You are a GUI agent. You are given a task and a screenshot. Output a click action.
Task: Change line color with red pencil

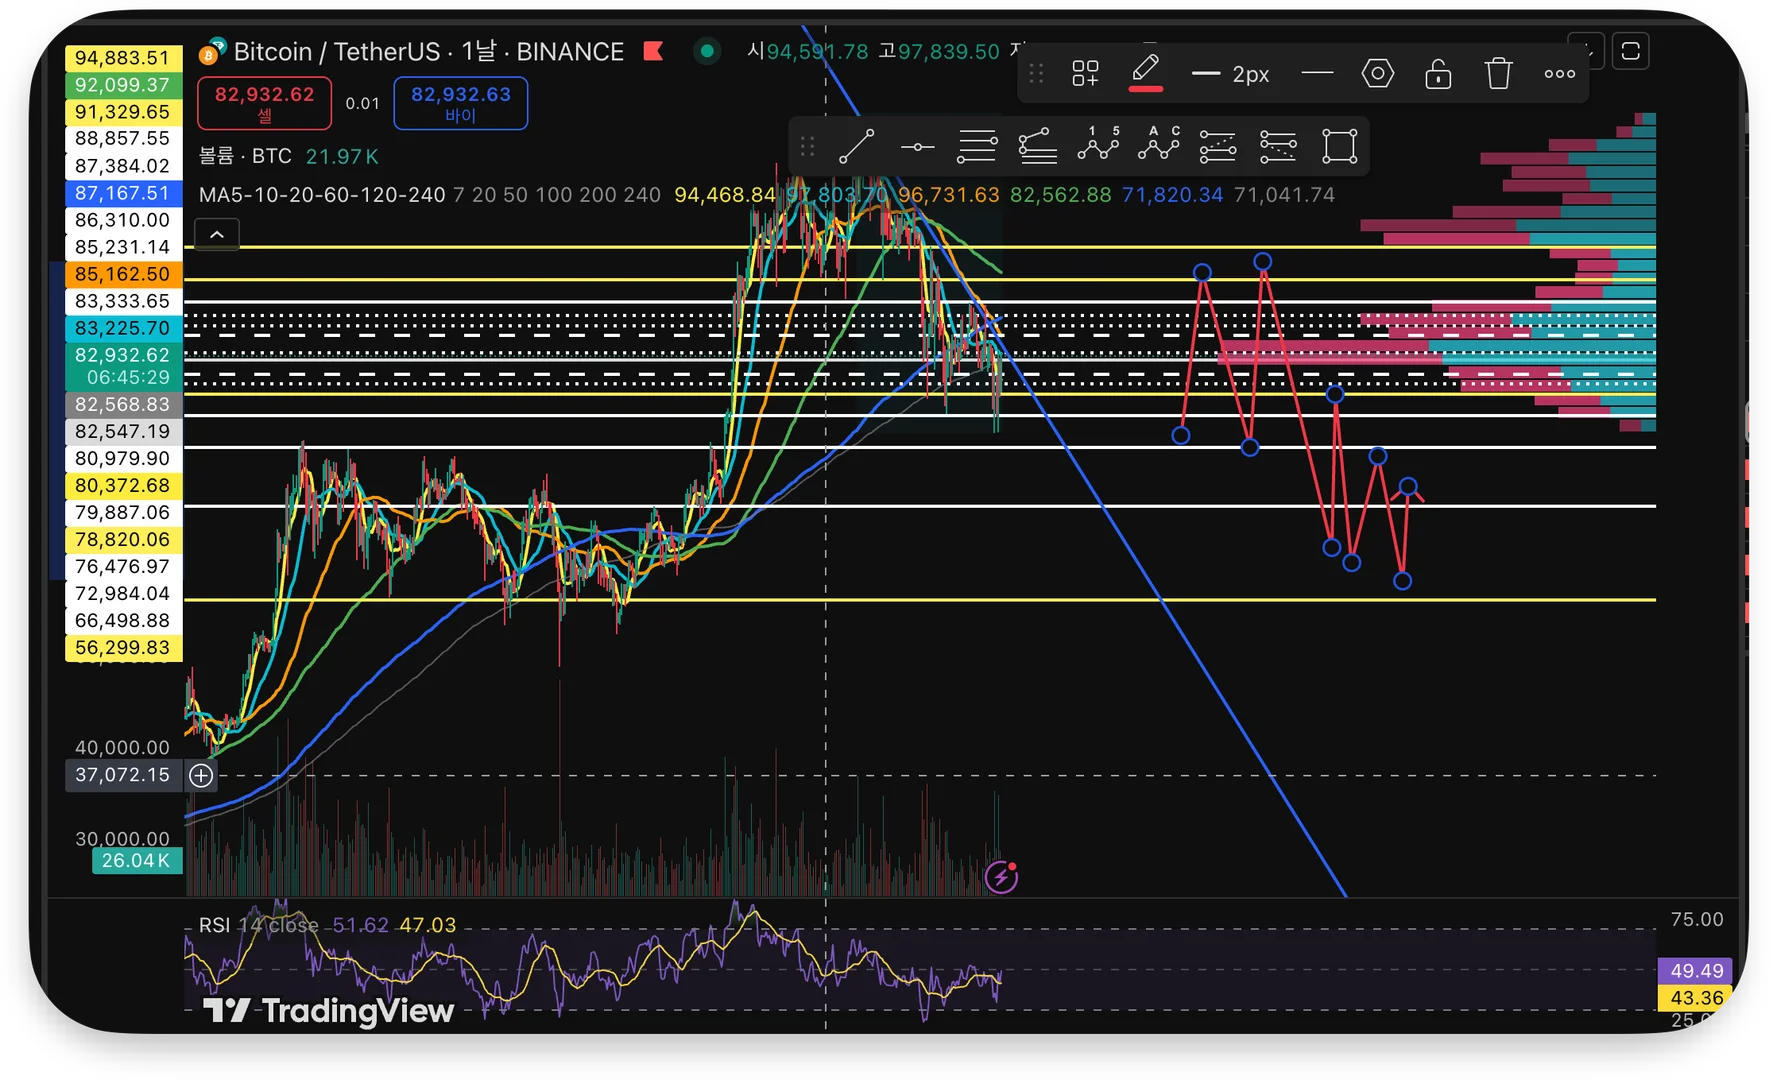[1146, 73]
